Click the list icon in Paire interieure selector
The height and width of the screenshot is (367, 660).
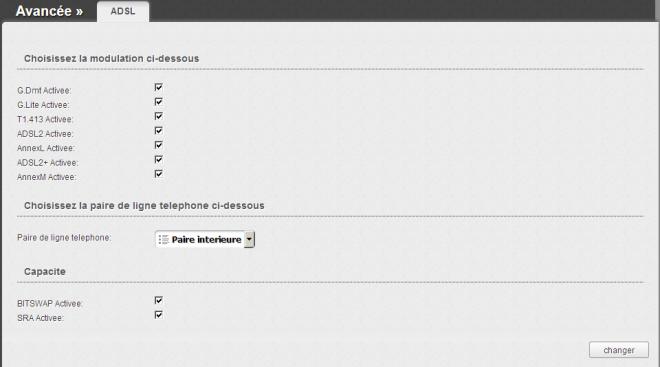[163, 239]
